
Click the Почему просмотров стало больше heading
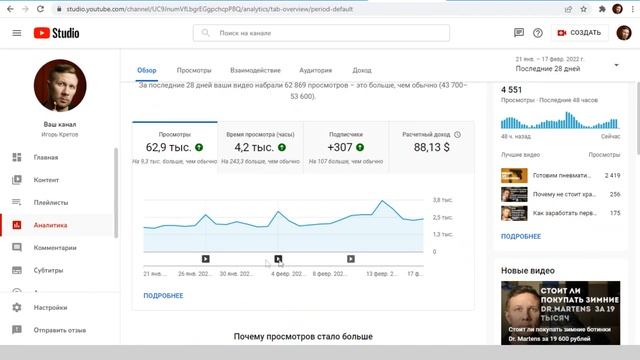click(303, 337)
